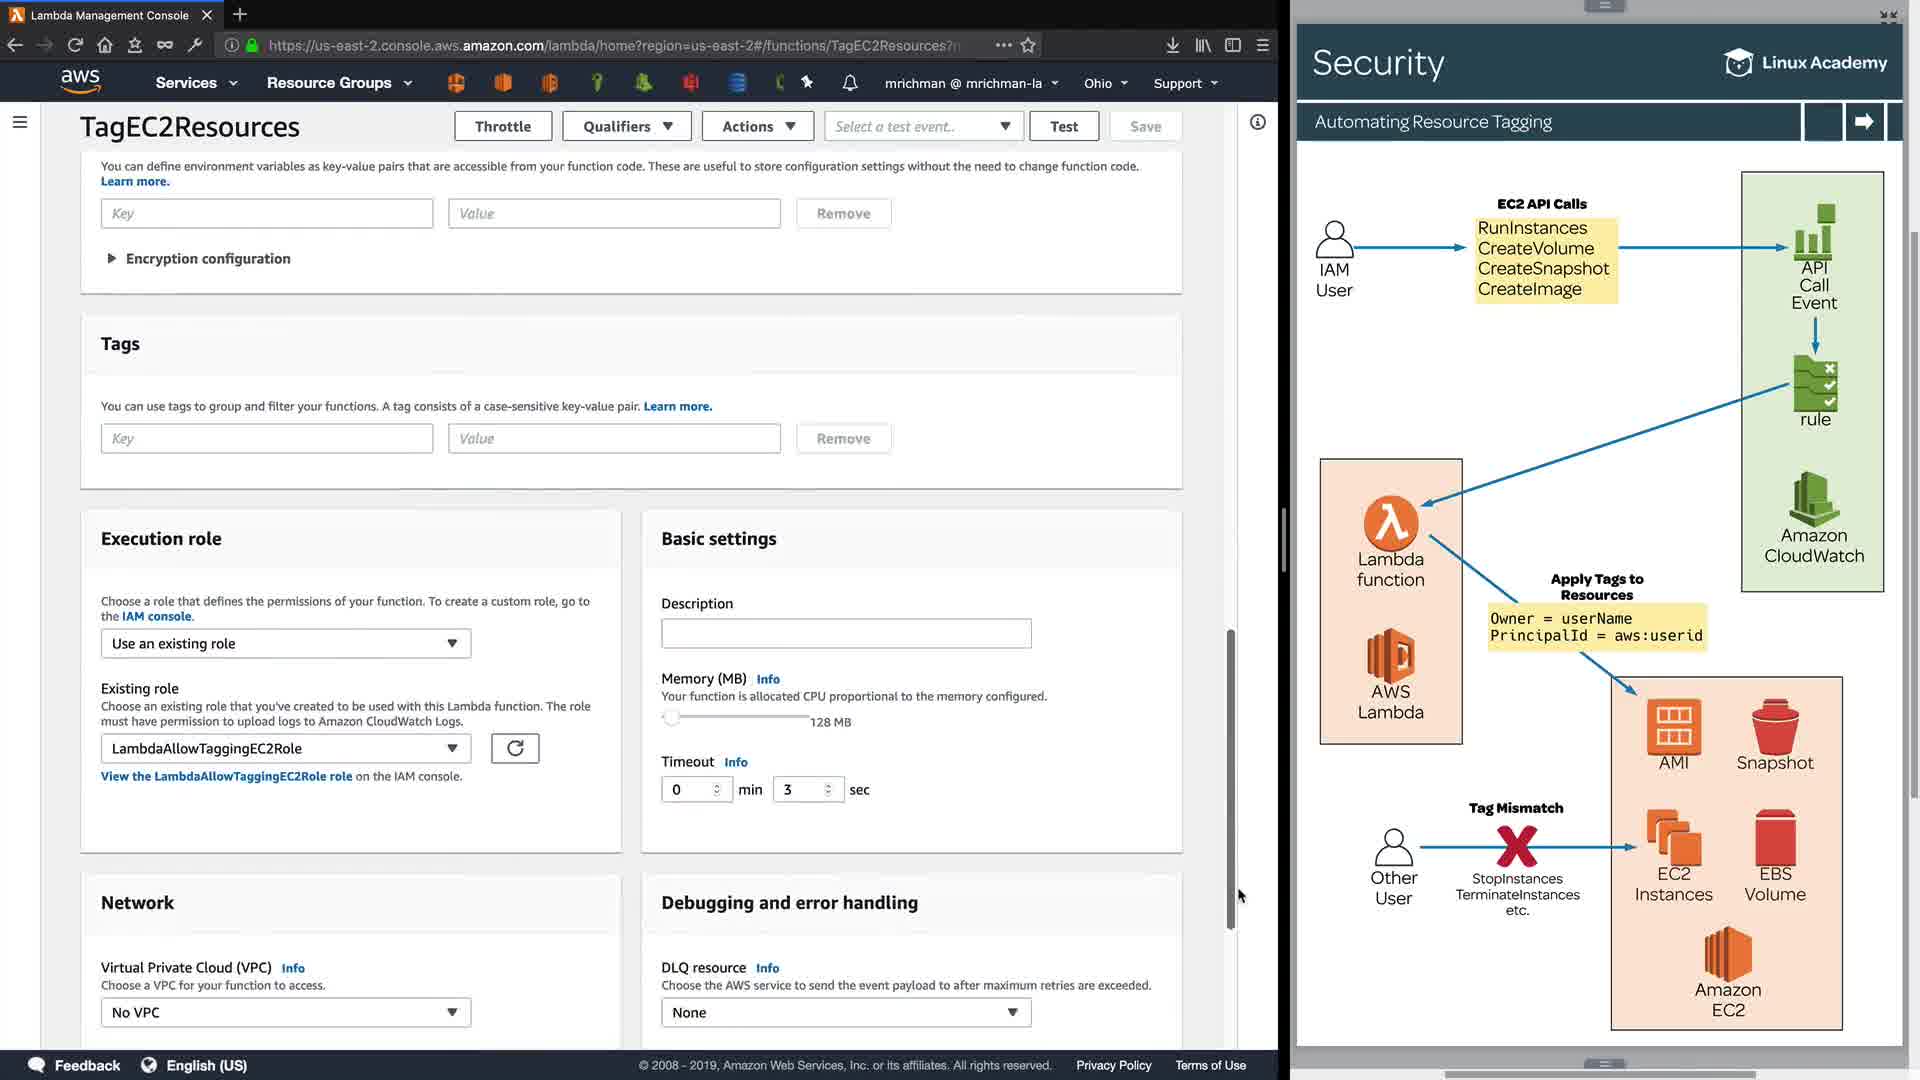
Task: Bookmark this page with star icon
Action: (x=1028, y=45)
